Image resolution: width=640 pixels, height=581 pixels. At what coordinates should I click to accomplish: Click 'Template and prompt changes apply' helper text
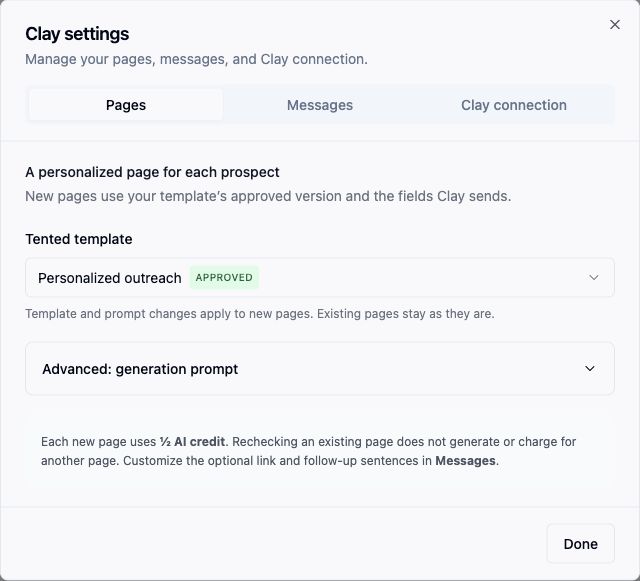point(260,314)
